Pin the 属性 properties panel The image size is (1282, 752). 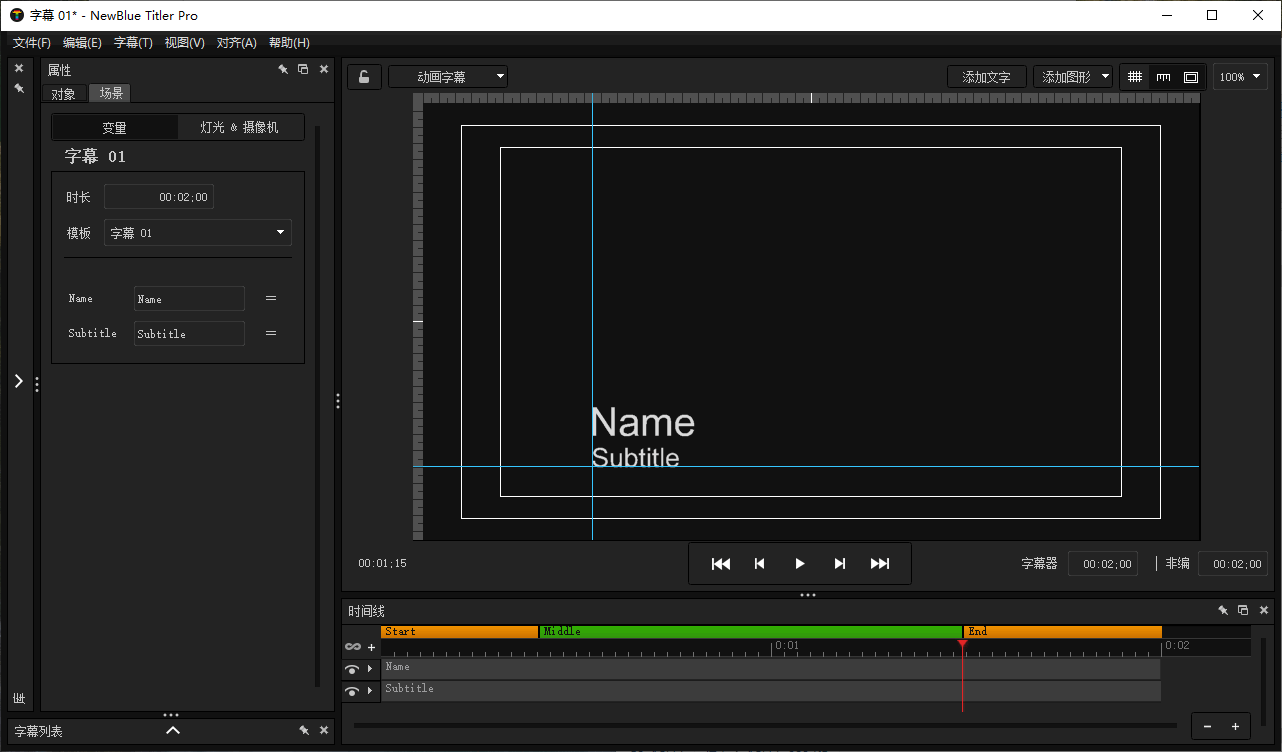(x=283, y=70)
